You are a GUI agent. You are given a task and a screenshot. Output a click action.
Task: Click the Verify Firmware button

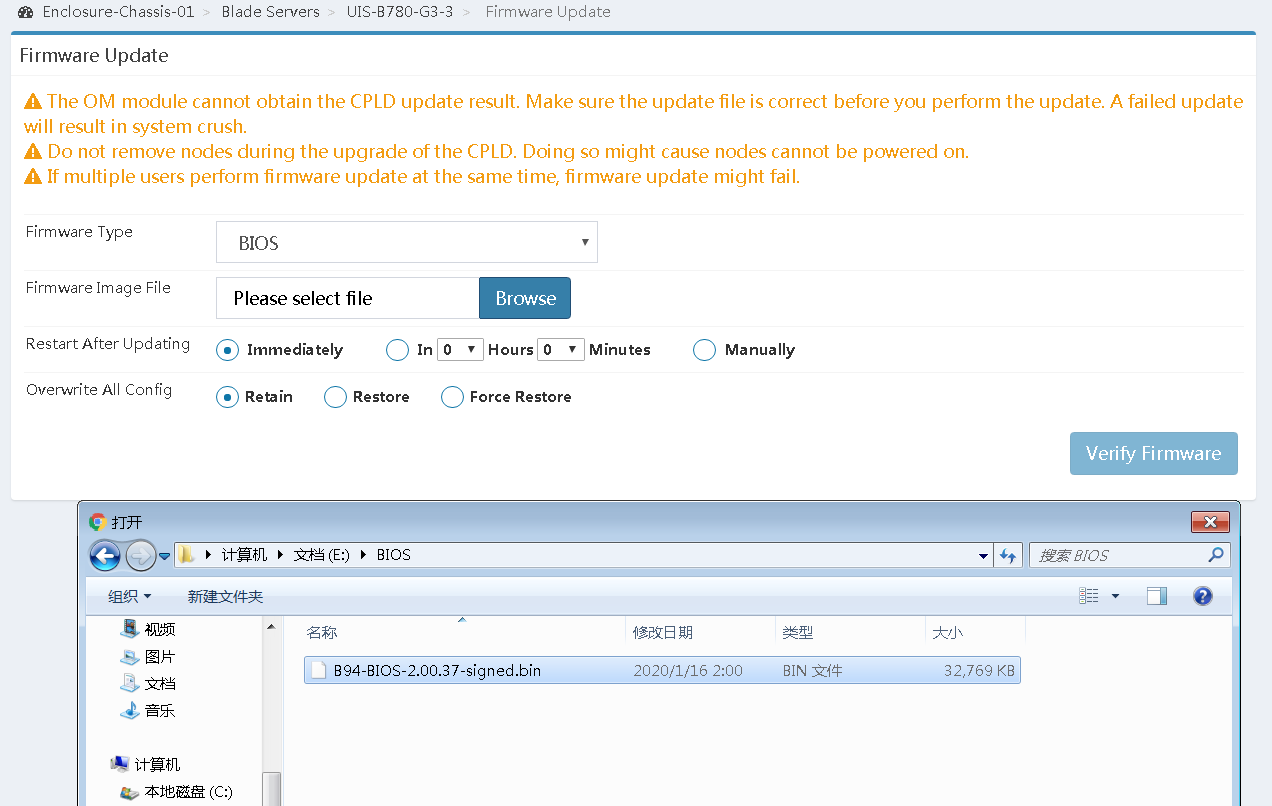point(1154,453)
